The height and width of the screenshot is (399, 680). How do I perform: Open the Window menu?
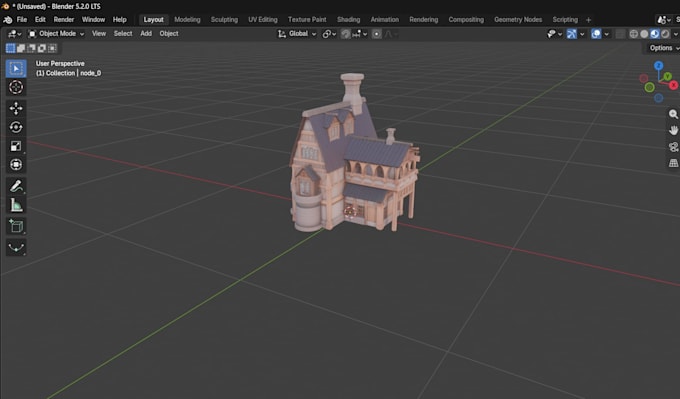pyautogui.click(x=93, y=20)
